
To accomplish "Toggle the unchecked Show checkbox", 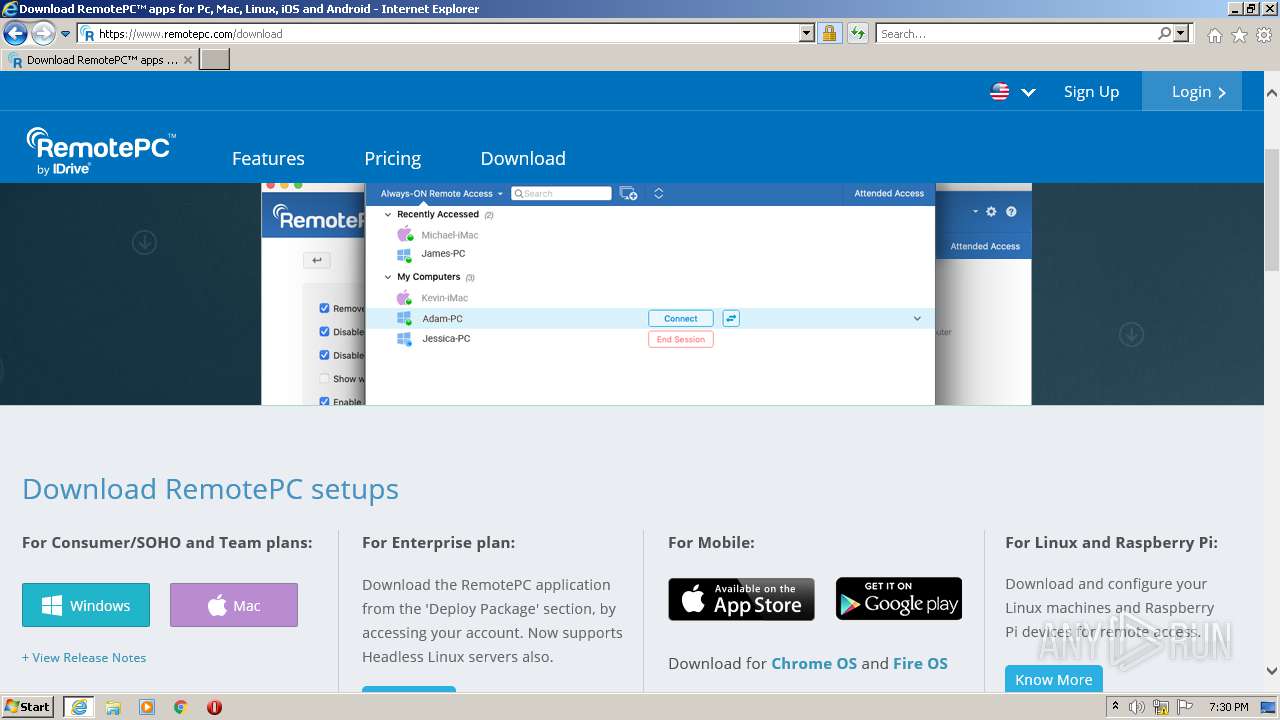I will (324, 379).
